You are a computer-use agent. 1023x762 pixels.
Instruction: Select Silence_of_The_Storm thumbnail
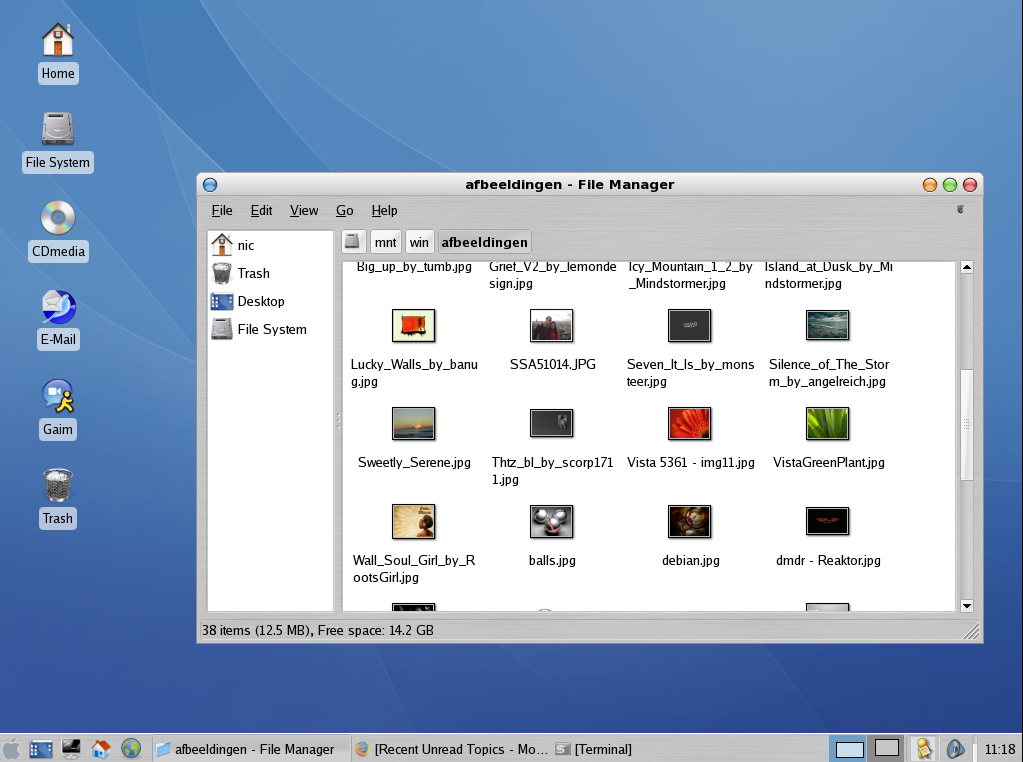[x=828, y=326]
